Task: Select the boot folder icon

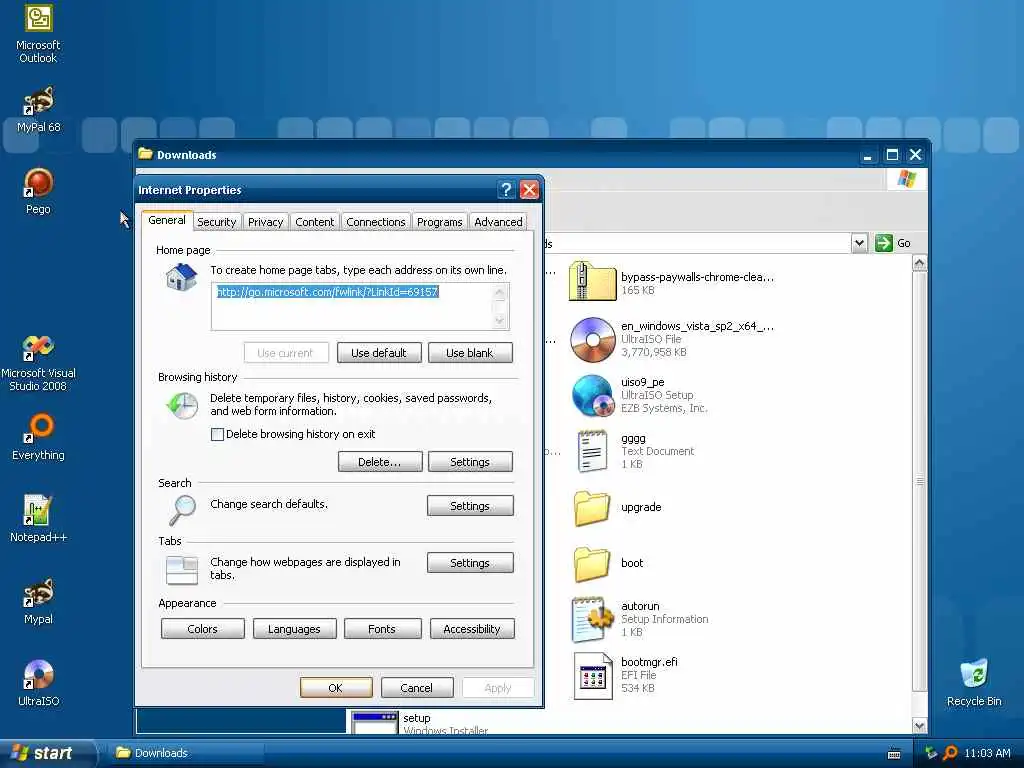Action: point(592,563)
